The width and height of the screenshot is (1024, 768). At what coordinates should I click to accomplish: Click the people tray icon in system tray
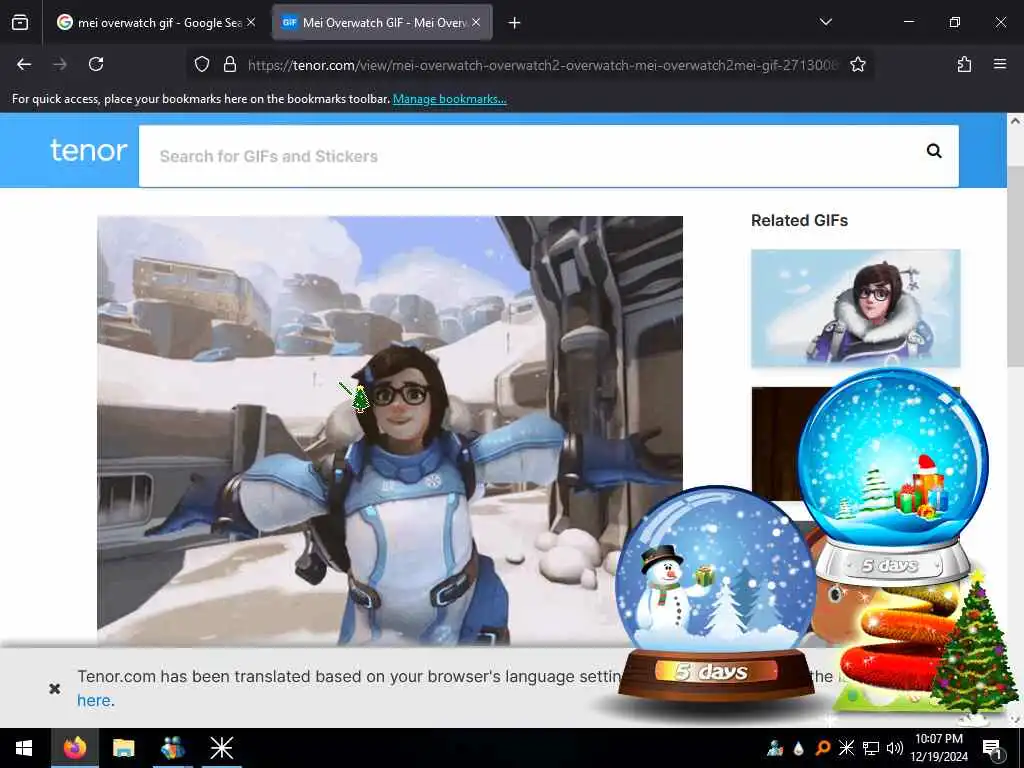click(x=775, y=748)
